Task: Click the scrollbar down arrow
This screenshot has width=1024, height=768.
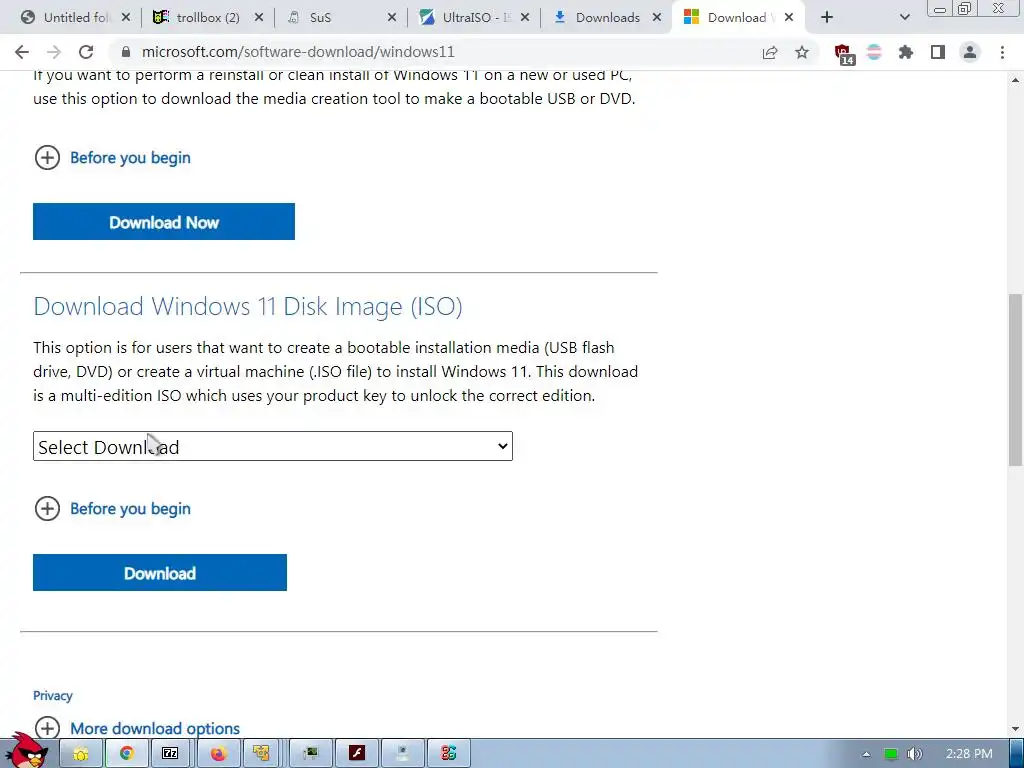Action: point(1015,729)
